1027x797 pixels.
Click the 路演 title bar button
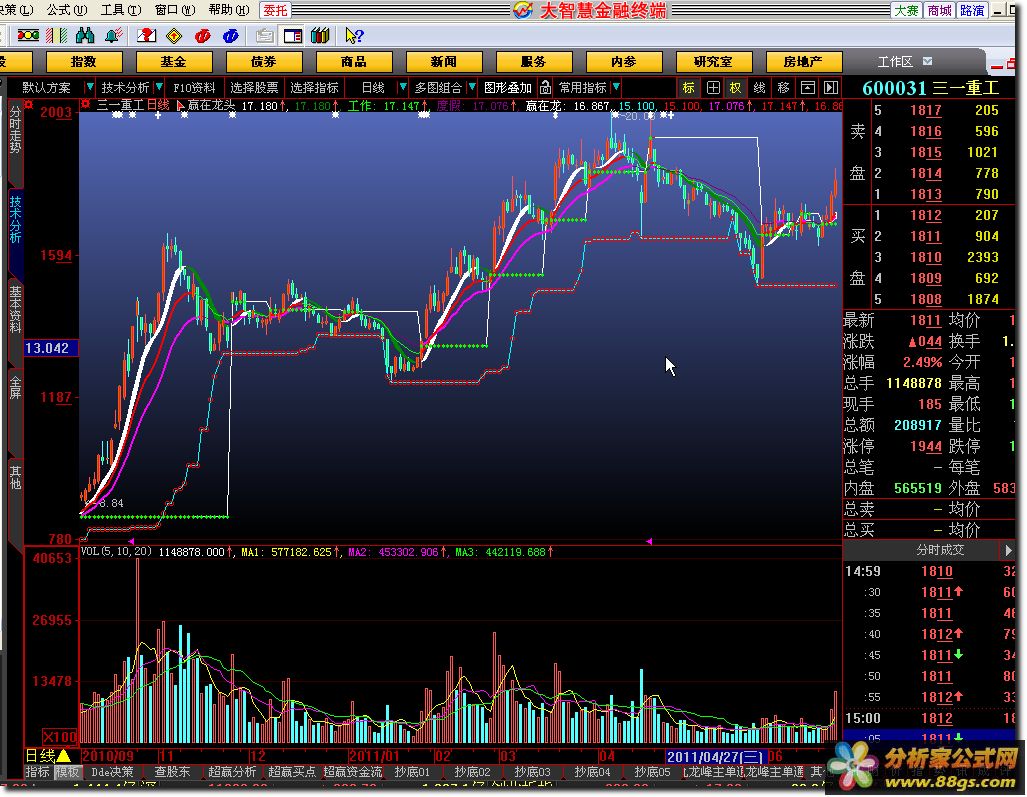point(973,10)
